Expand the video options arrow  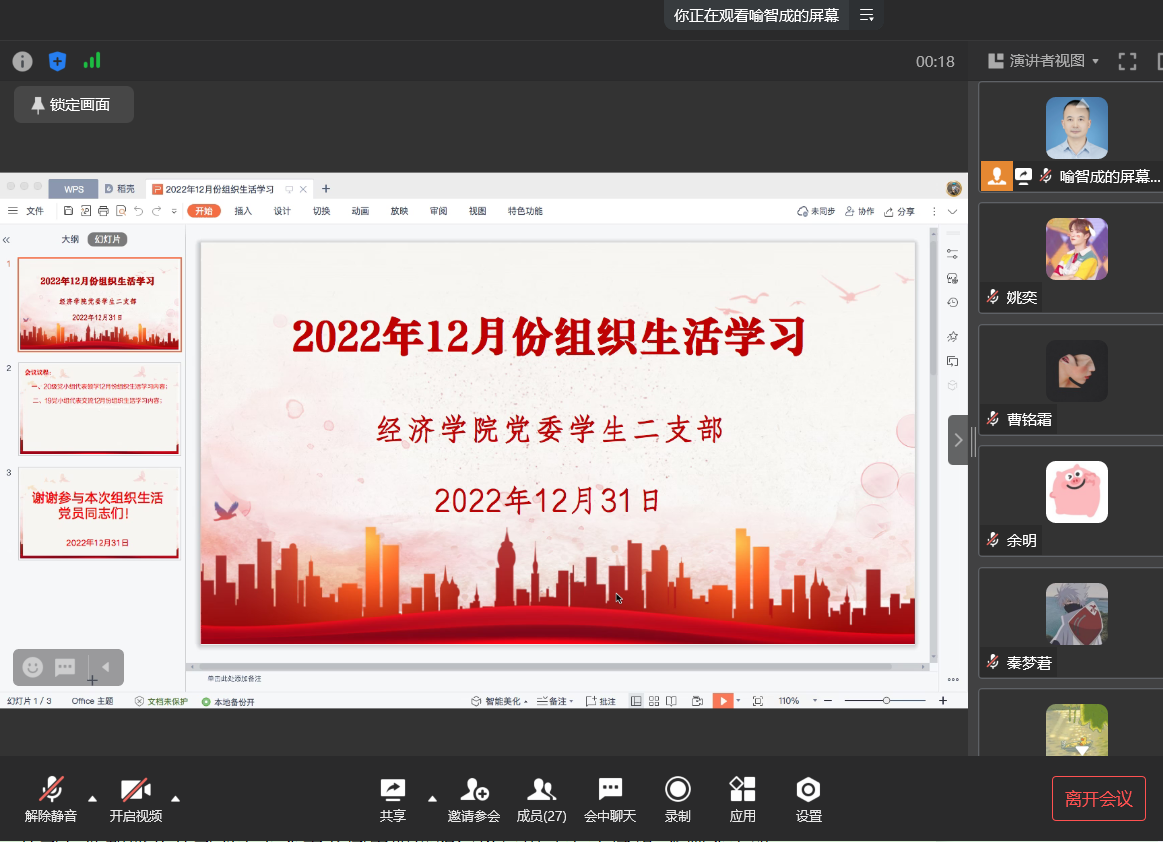[176, 798]
